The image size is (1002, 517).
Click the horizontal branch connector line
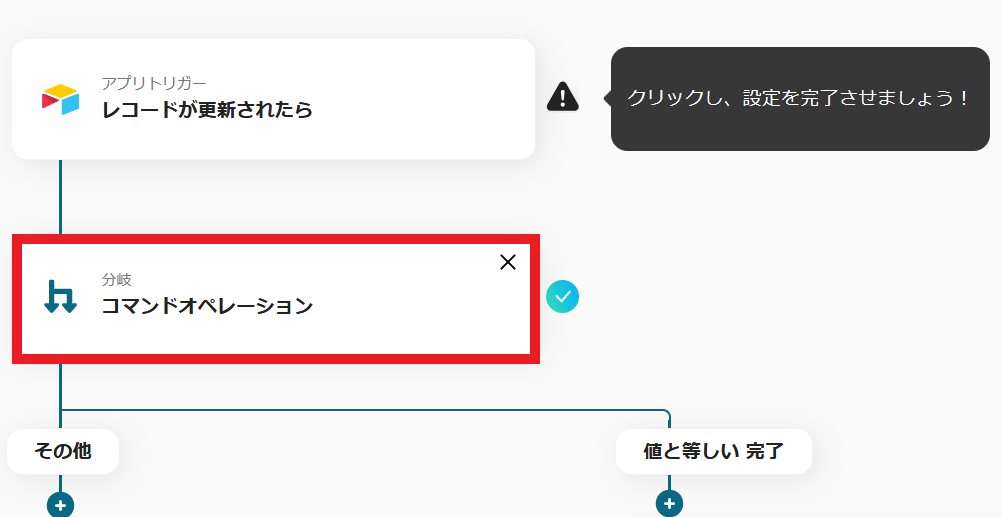tap(364, 410)
